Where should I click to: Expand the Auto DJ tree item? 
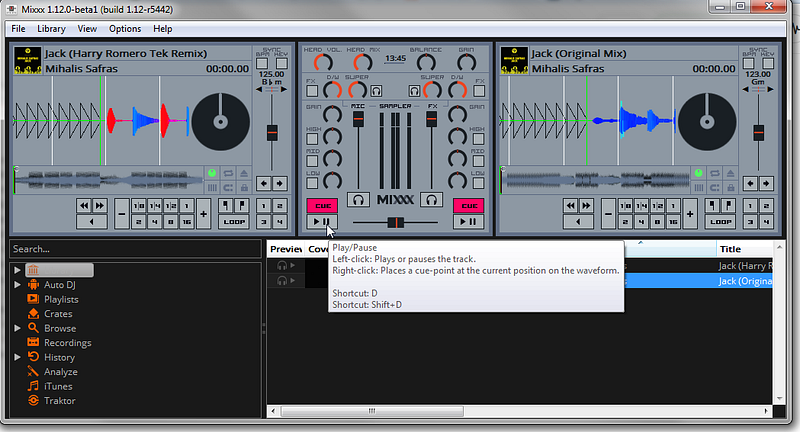[17, 285]
